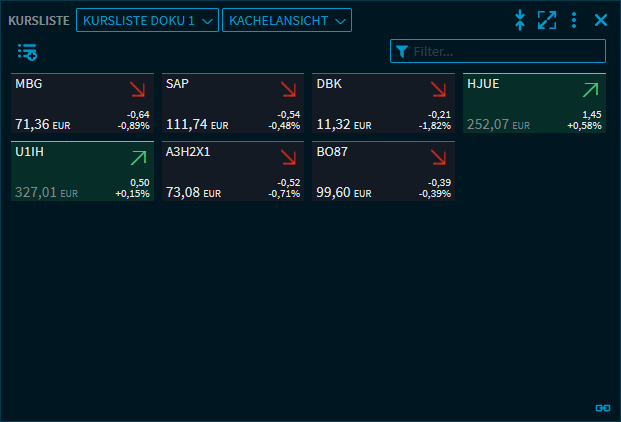Select the DBK tile
Screen dimensions: 621x422
383,103
